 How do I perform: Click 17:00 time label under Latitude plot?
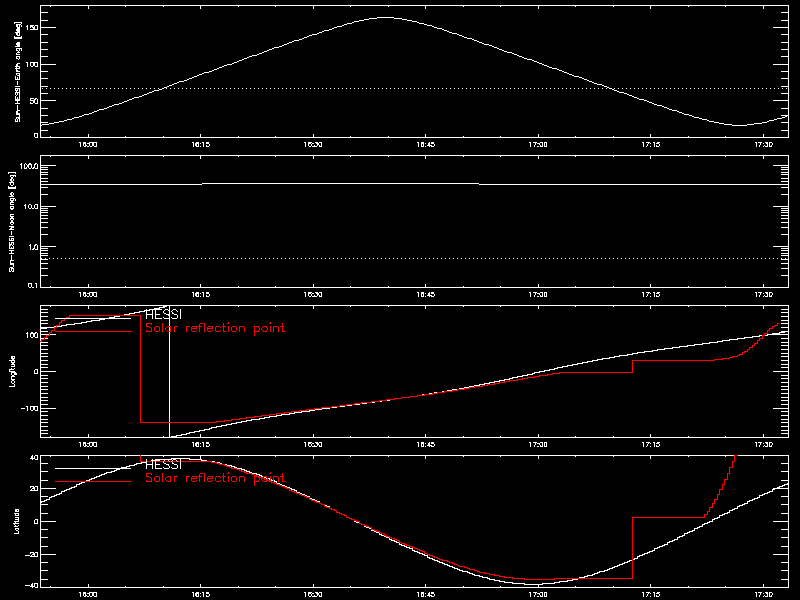pos(538,595)
